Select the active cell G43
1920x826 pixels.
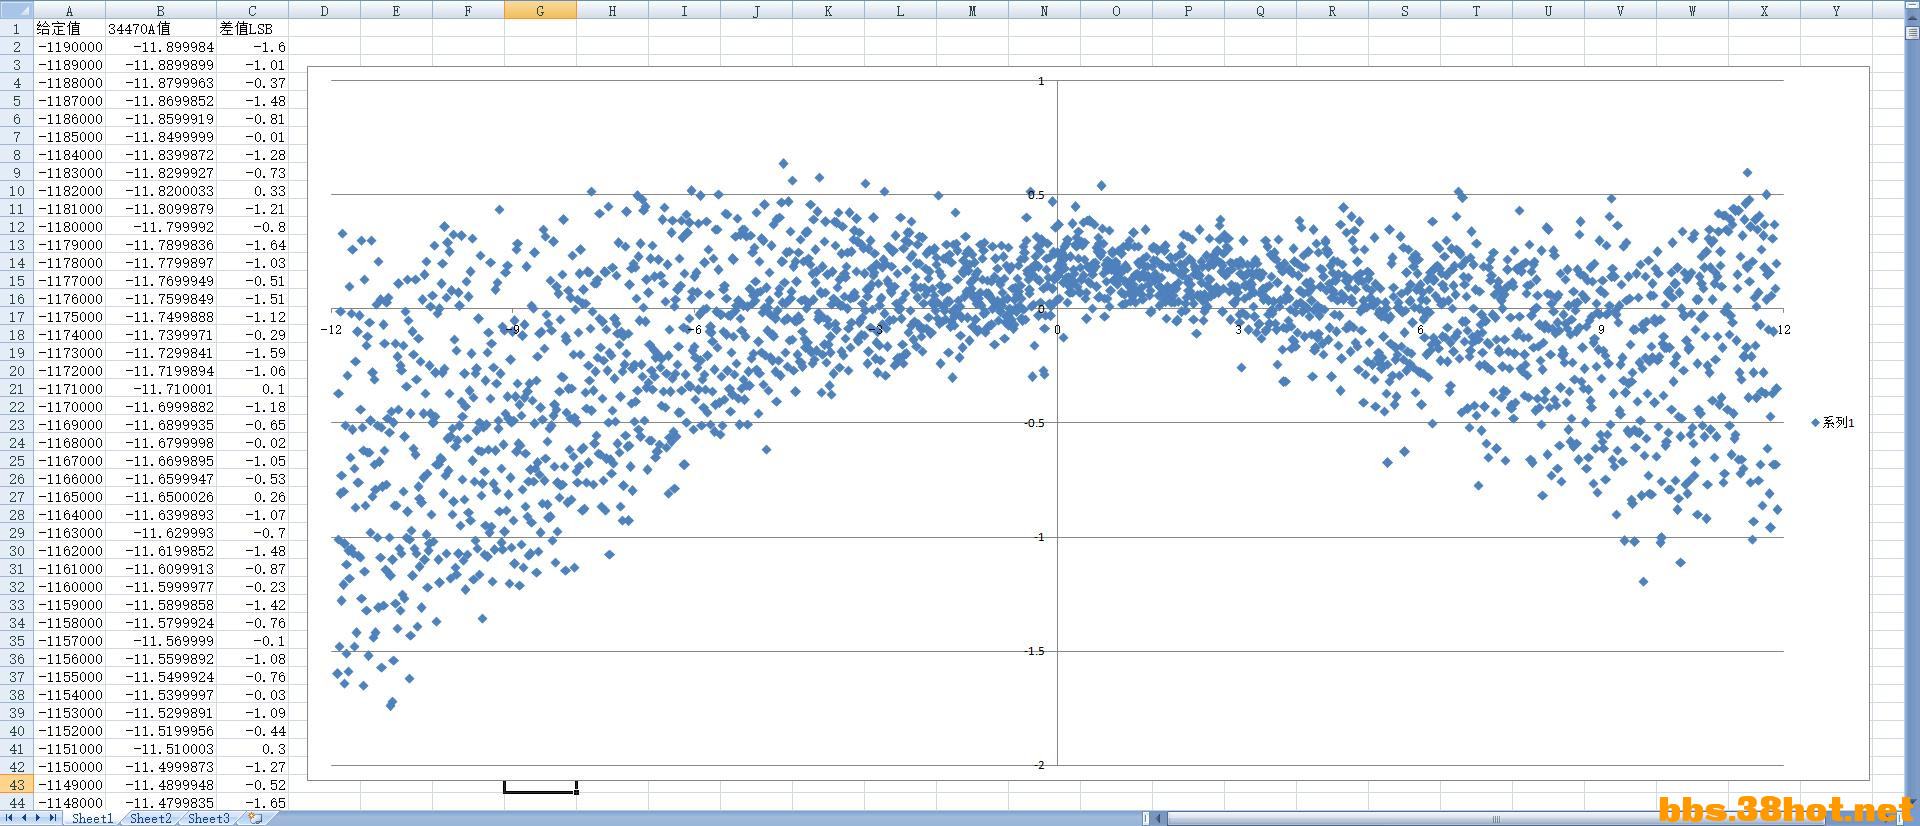(x=540, y=785)
